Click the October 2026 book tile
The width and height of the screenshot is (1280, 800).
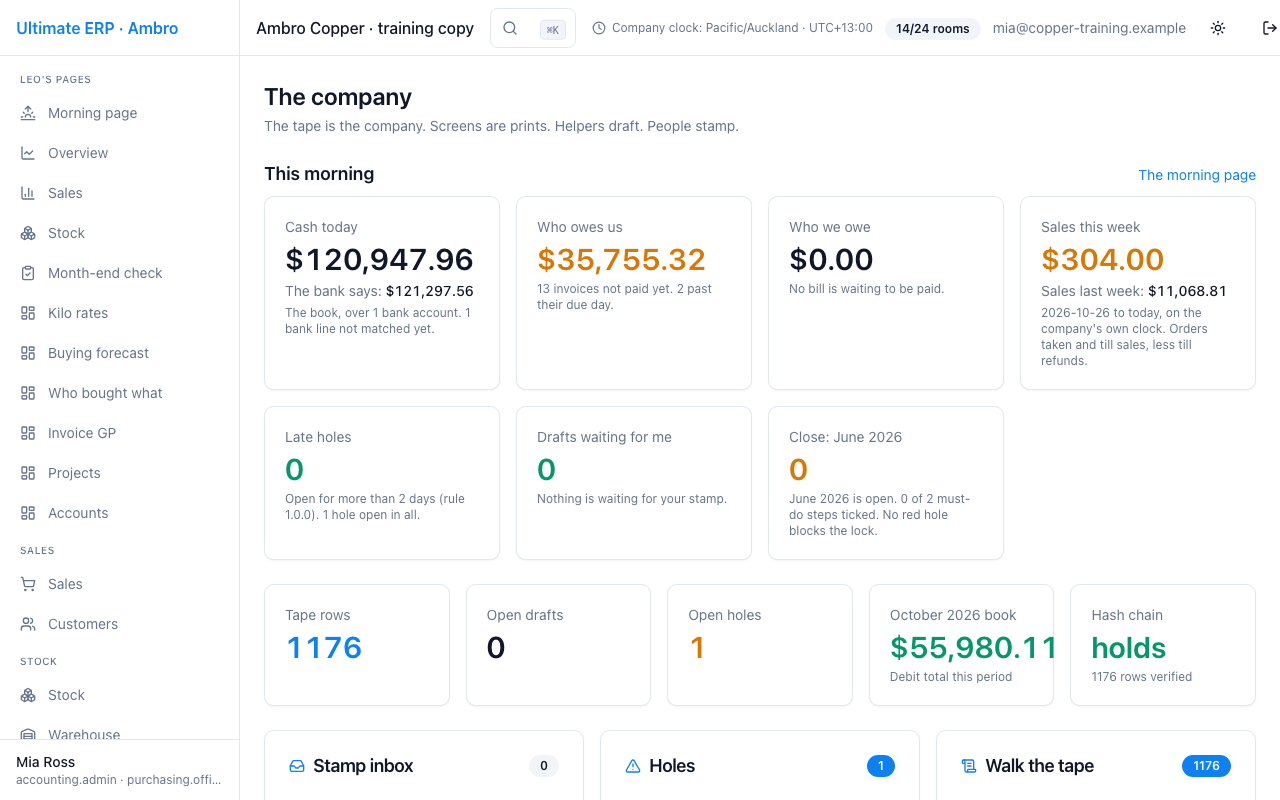(x=961, y=645)
